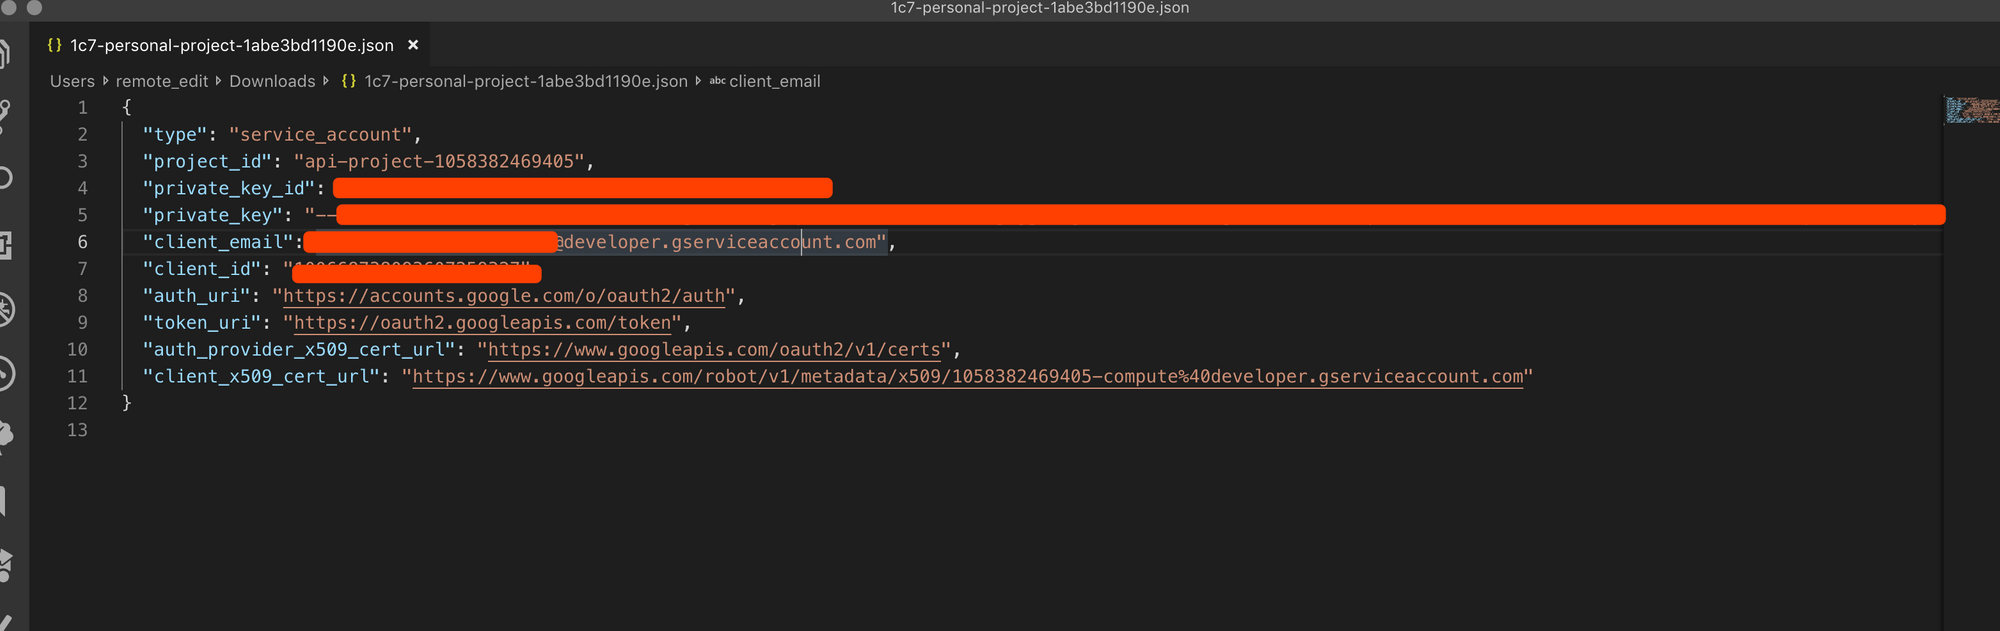Open the client_email breadcrumb symbol
The height and width of the screenshot is (631, 2000).
(774, 81)
